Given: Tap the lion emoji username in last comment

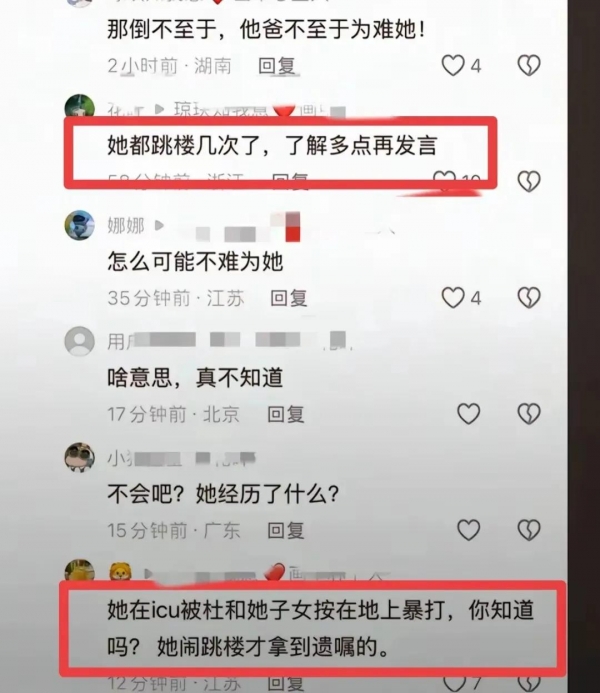Looking at the screenshot, I should tap(121, 572).
